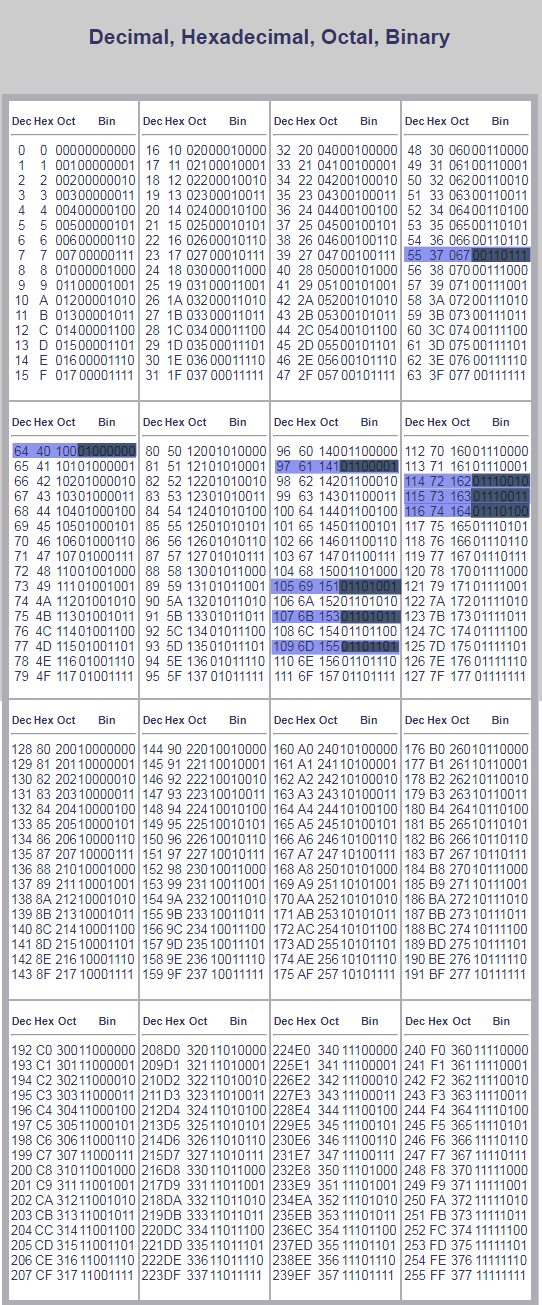This screenshot has height=1305, width=542.
Task: Click the binary value 11010101
Action: 238,1125
